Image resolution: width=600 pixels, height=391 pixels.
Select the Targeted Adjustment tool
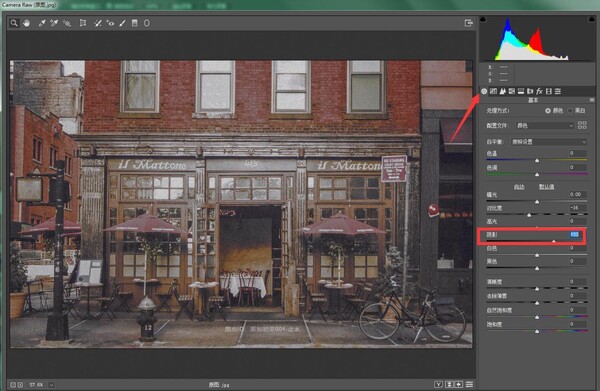[x=67, y=23]
